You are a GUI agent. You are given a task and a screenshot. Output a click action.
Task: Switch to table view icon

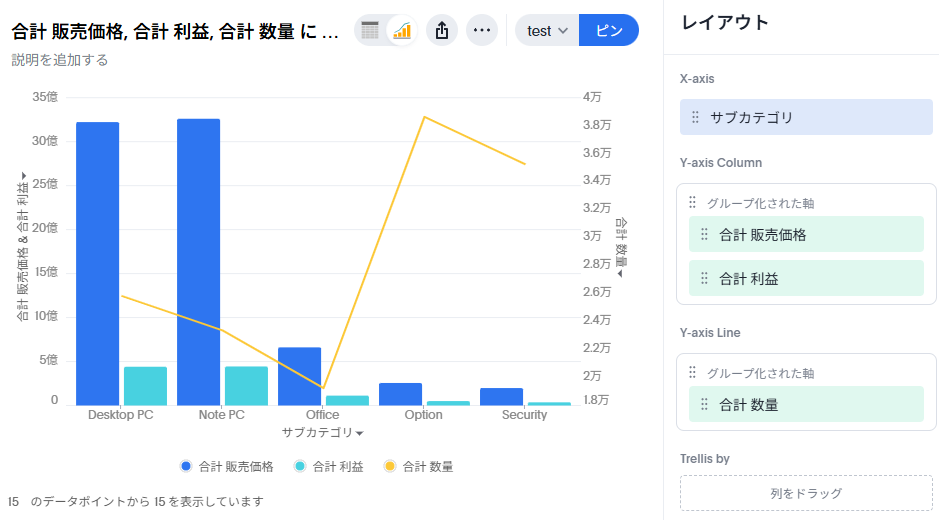click(370, 30)
